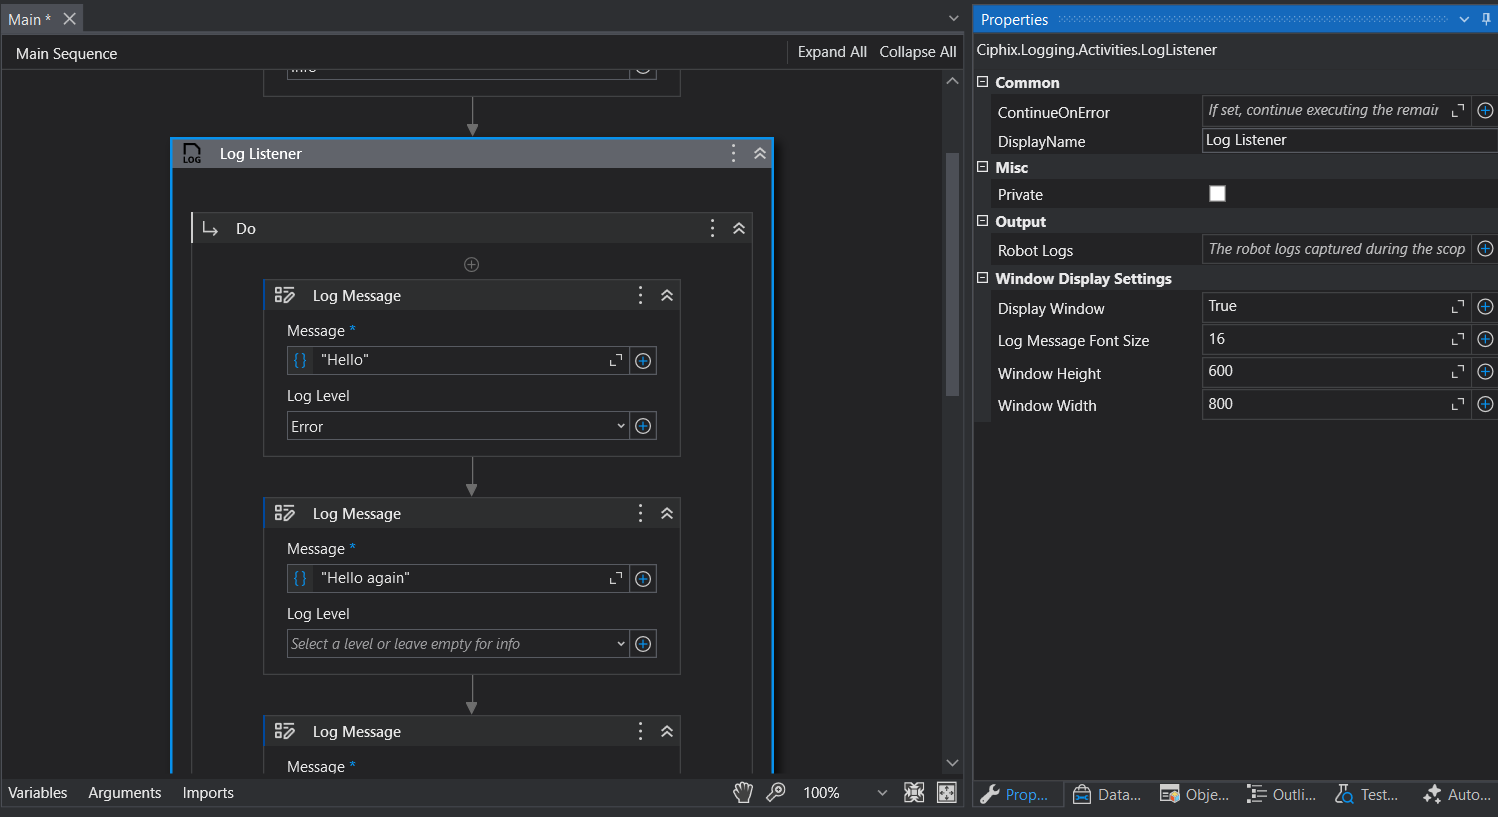This screenshot has width=1498, height=817.
Task: Click plus button beside Error log level
Action: click(643, 426)
